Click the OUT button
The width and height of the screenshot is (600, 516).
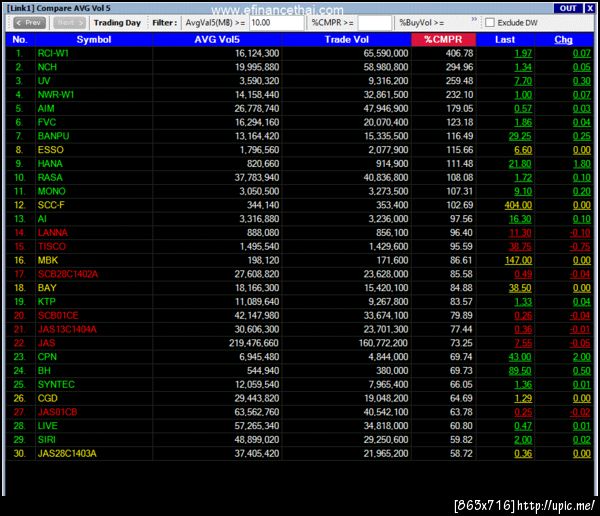568,8
